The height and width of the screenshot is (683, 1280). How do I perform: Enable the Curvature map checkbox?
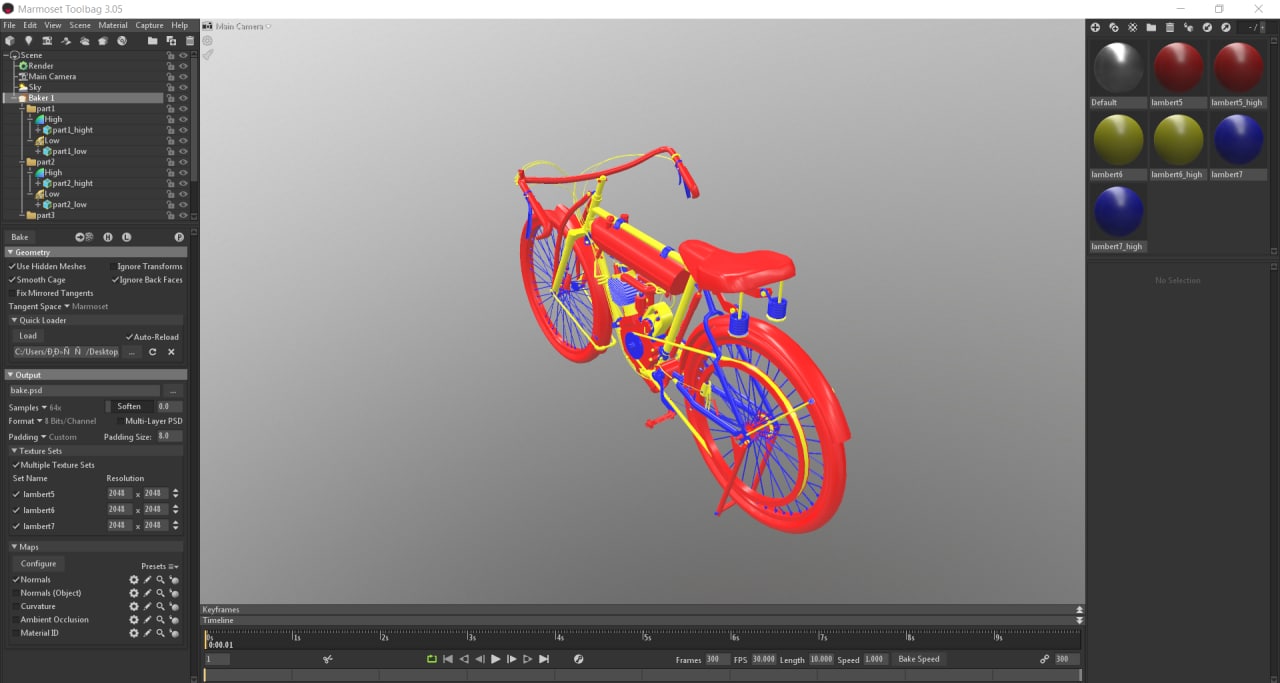click(15, 606)
